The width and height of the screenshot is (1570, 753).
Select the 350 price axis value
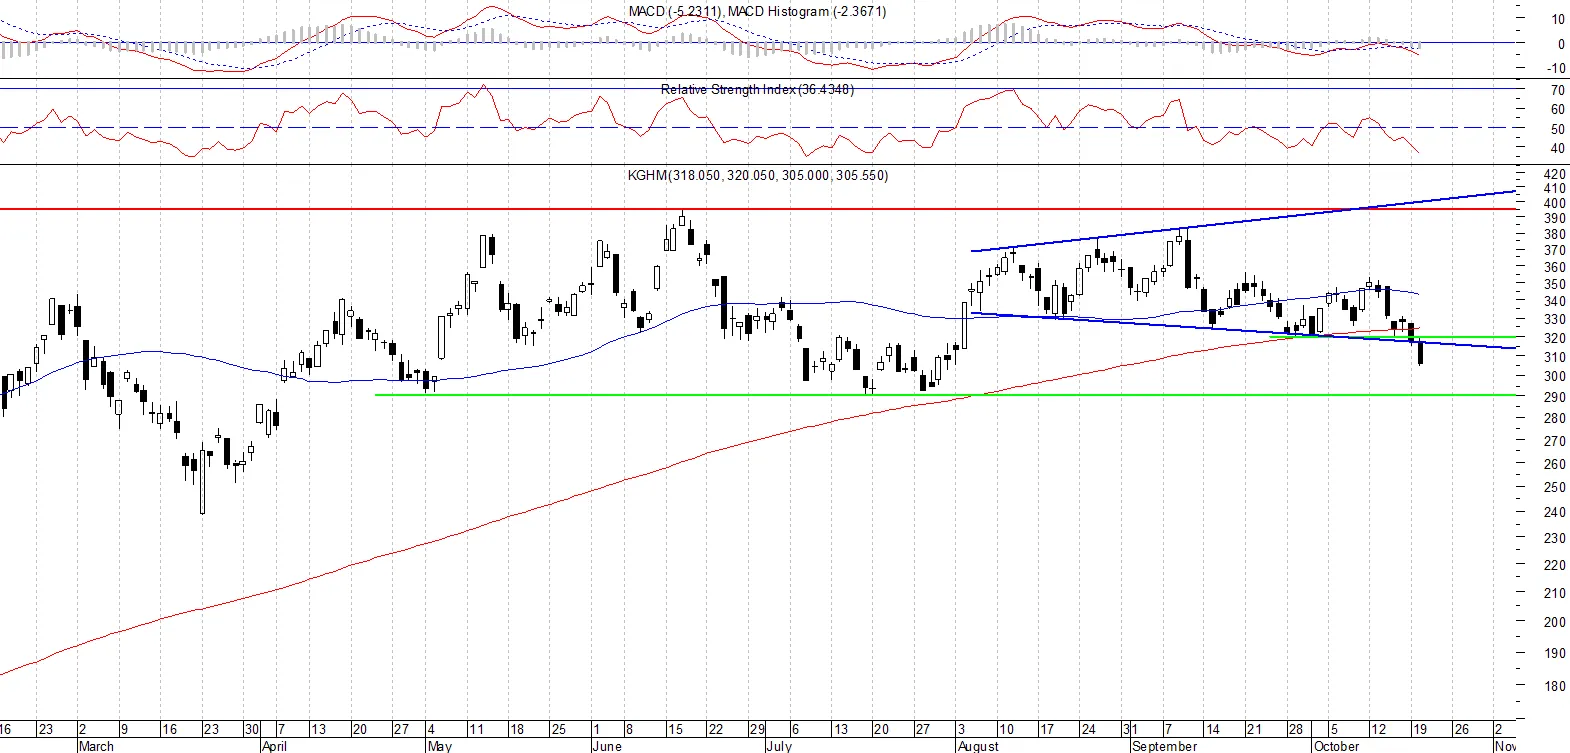click(1555, 284)
